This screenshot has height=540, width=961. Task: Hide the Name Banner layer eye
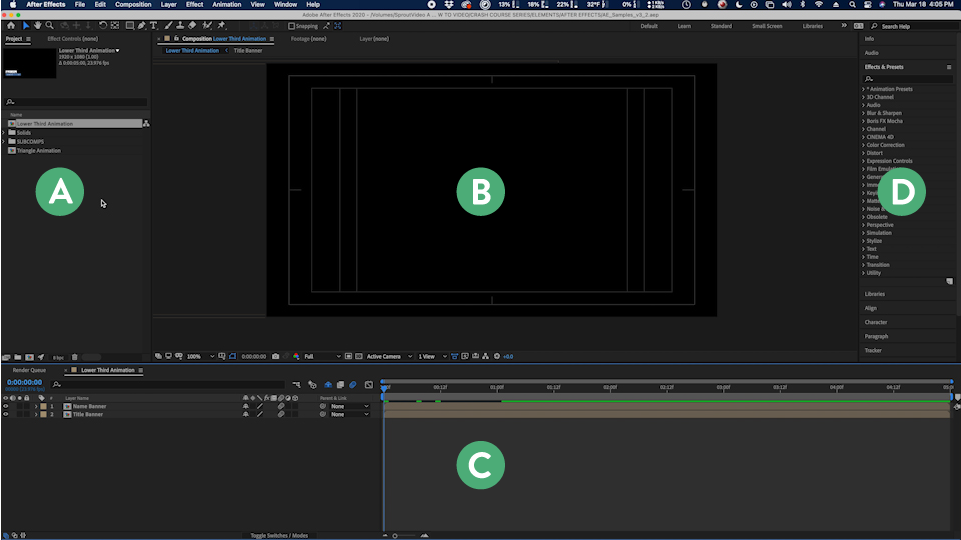click(x=6, y=406)
